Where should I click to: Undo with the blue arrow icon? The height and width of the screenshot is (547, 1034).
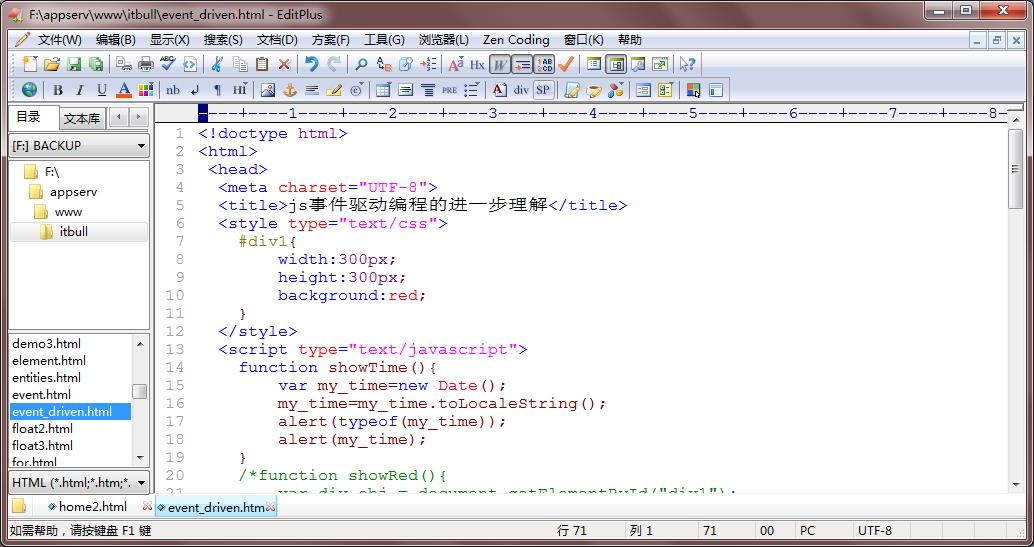(x=312, y=64)
